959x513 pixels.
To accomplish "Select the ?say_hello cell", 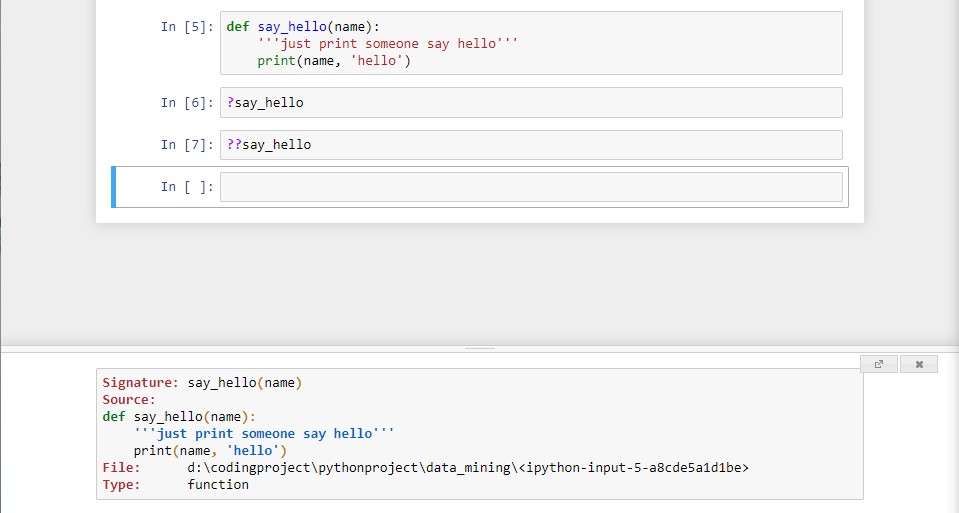I will 531,103.
